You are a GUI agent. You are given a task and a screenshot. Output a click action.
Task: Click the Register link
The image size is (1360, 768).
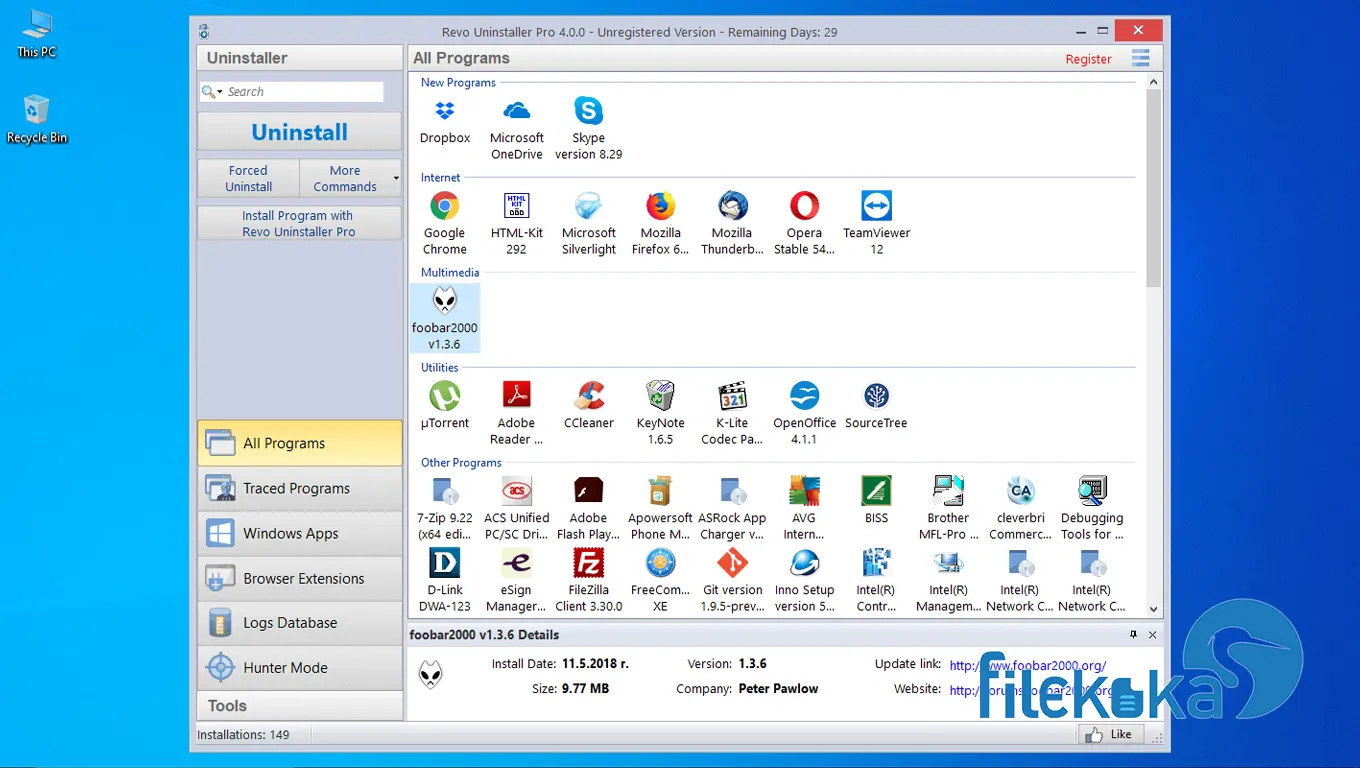coord(1088,59)
